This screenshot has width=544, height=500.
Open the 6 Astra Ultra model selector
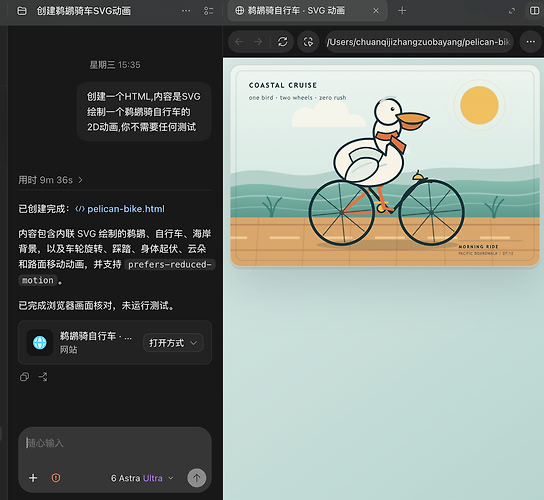(142, 478)
